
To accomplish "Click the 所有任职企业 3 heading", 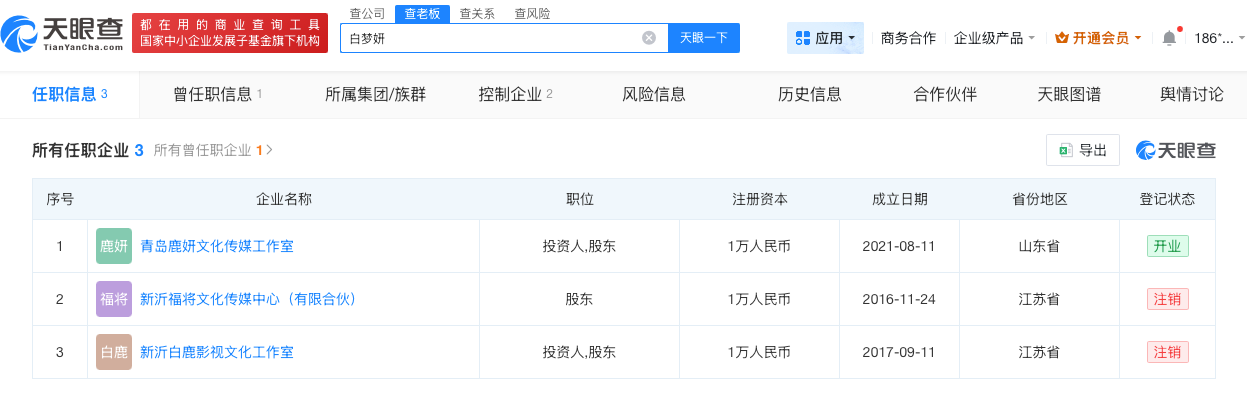I will tap(88, 150).
